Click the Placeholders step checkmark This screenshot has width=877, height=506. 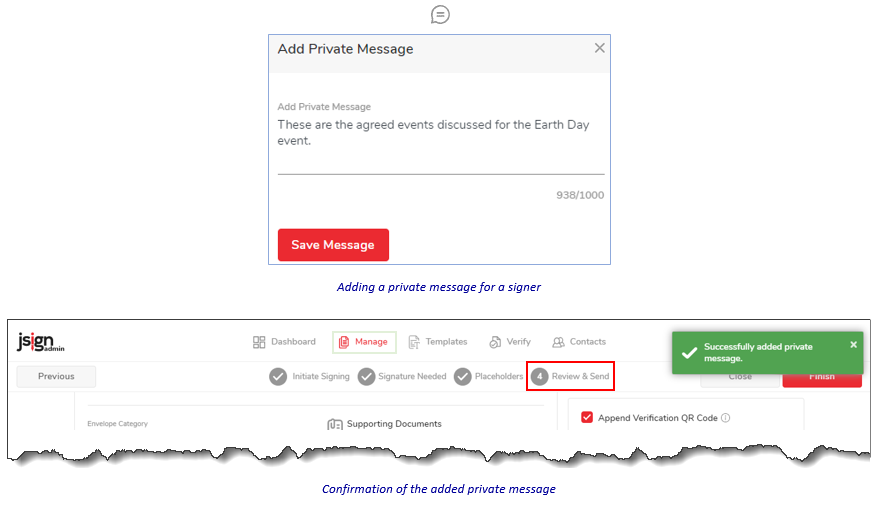click(x=463, y=377)
